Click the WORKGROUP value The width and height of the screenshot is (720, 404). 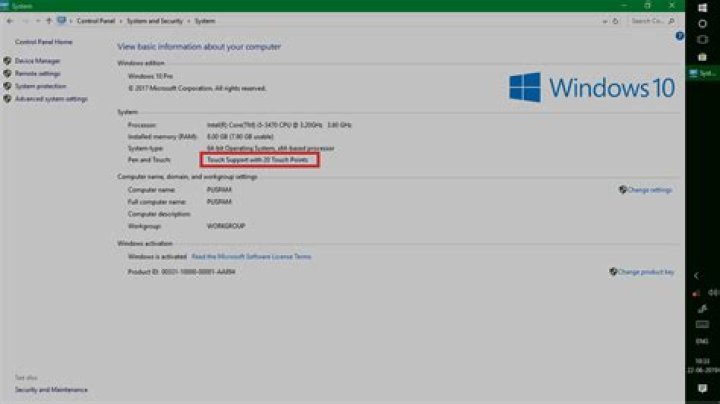tap(225, 226)
